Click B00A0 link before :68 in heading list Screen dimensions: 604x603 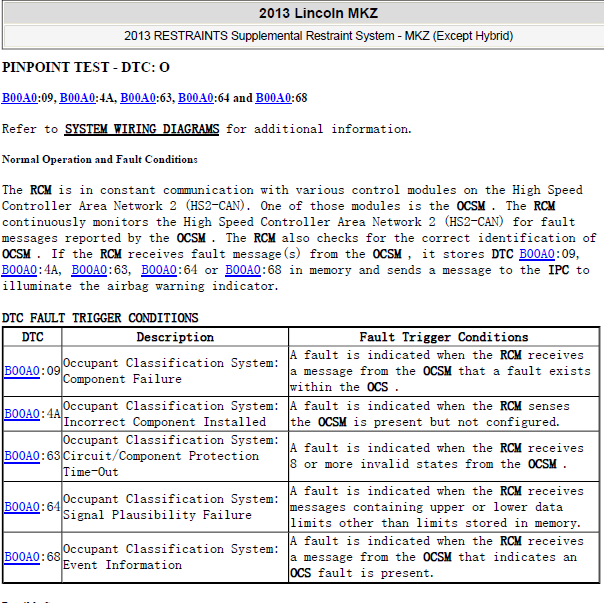[x=273, y=98]
